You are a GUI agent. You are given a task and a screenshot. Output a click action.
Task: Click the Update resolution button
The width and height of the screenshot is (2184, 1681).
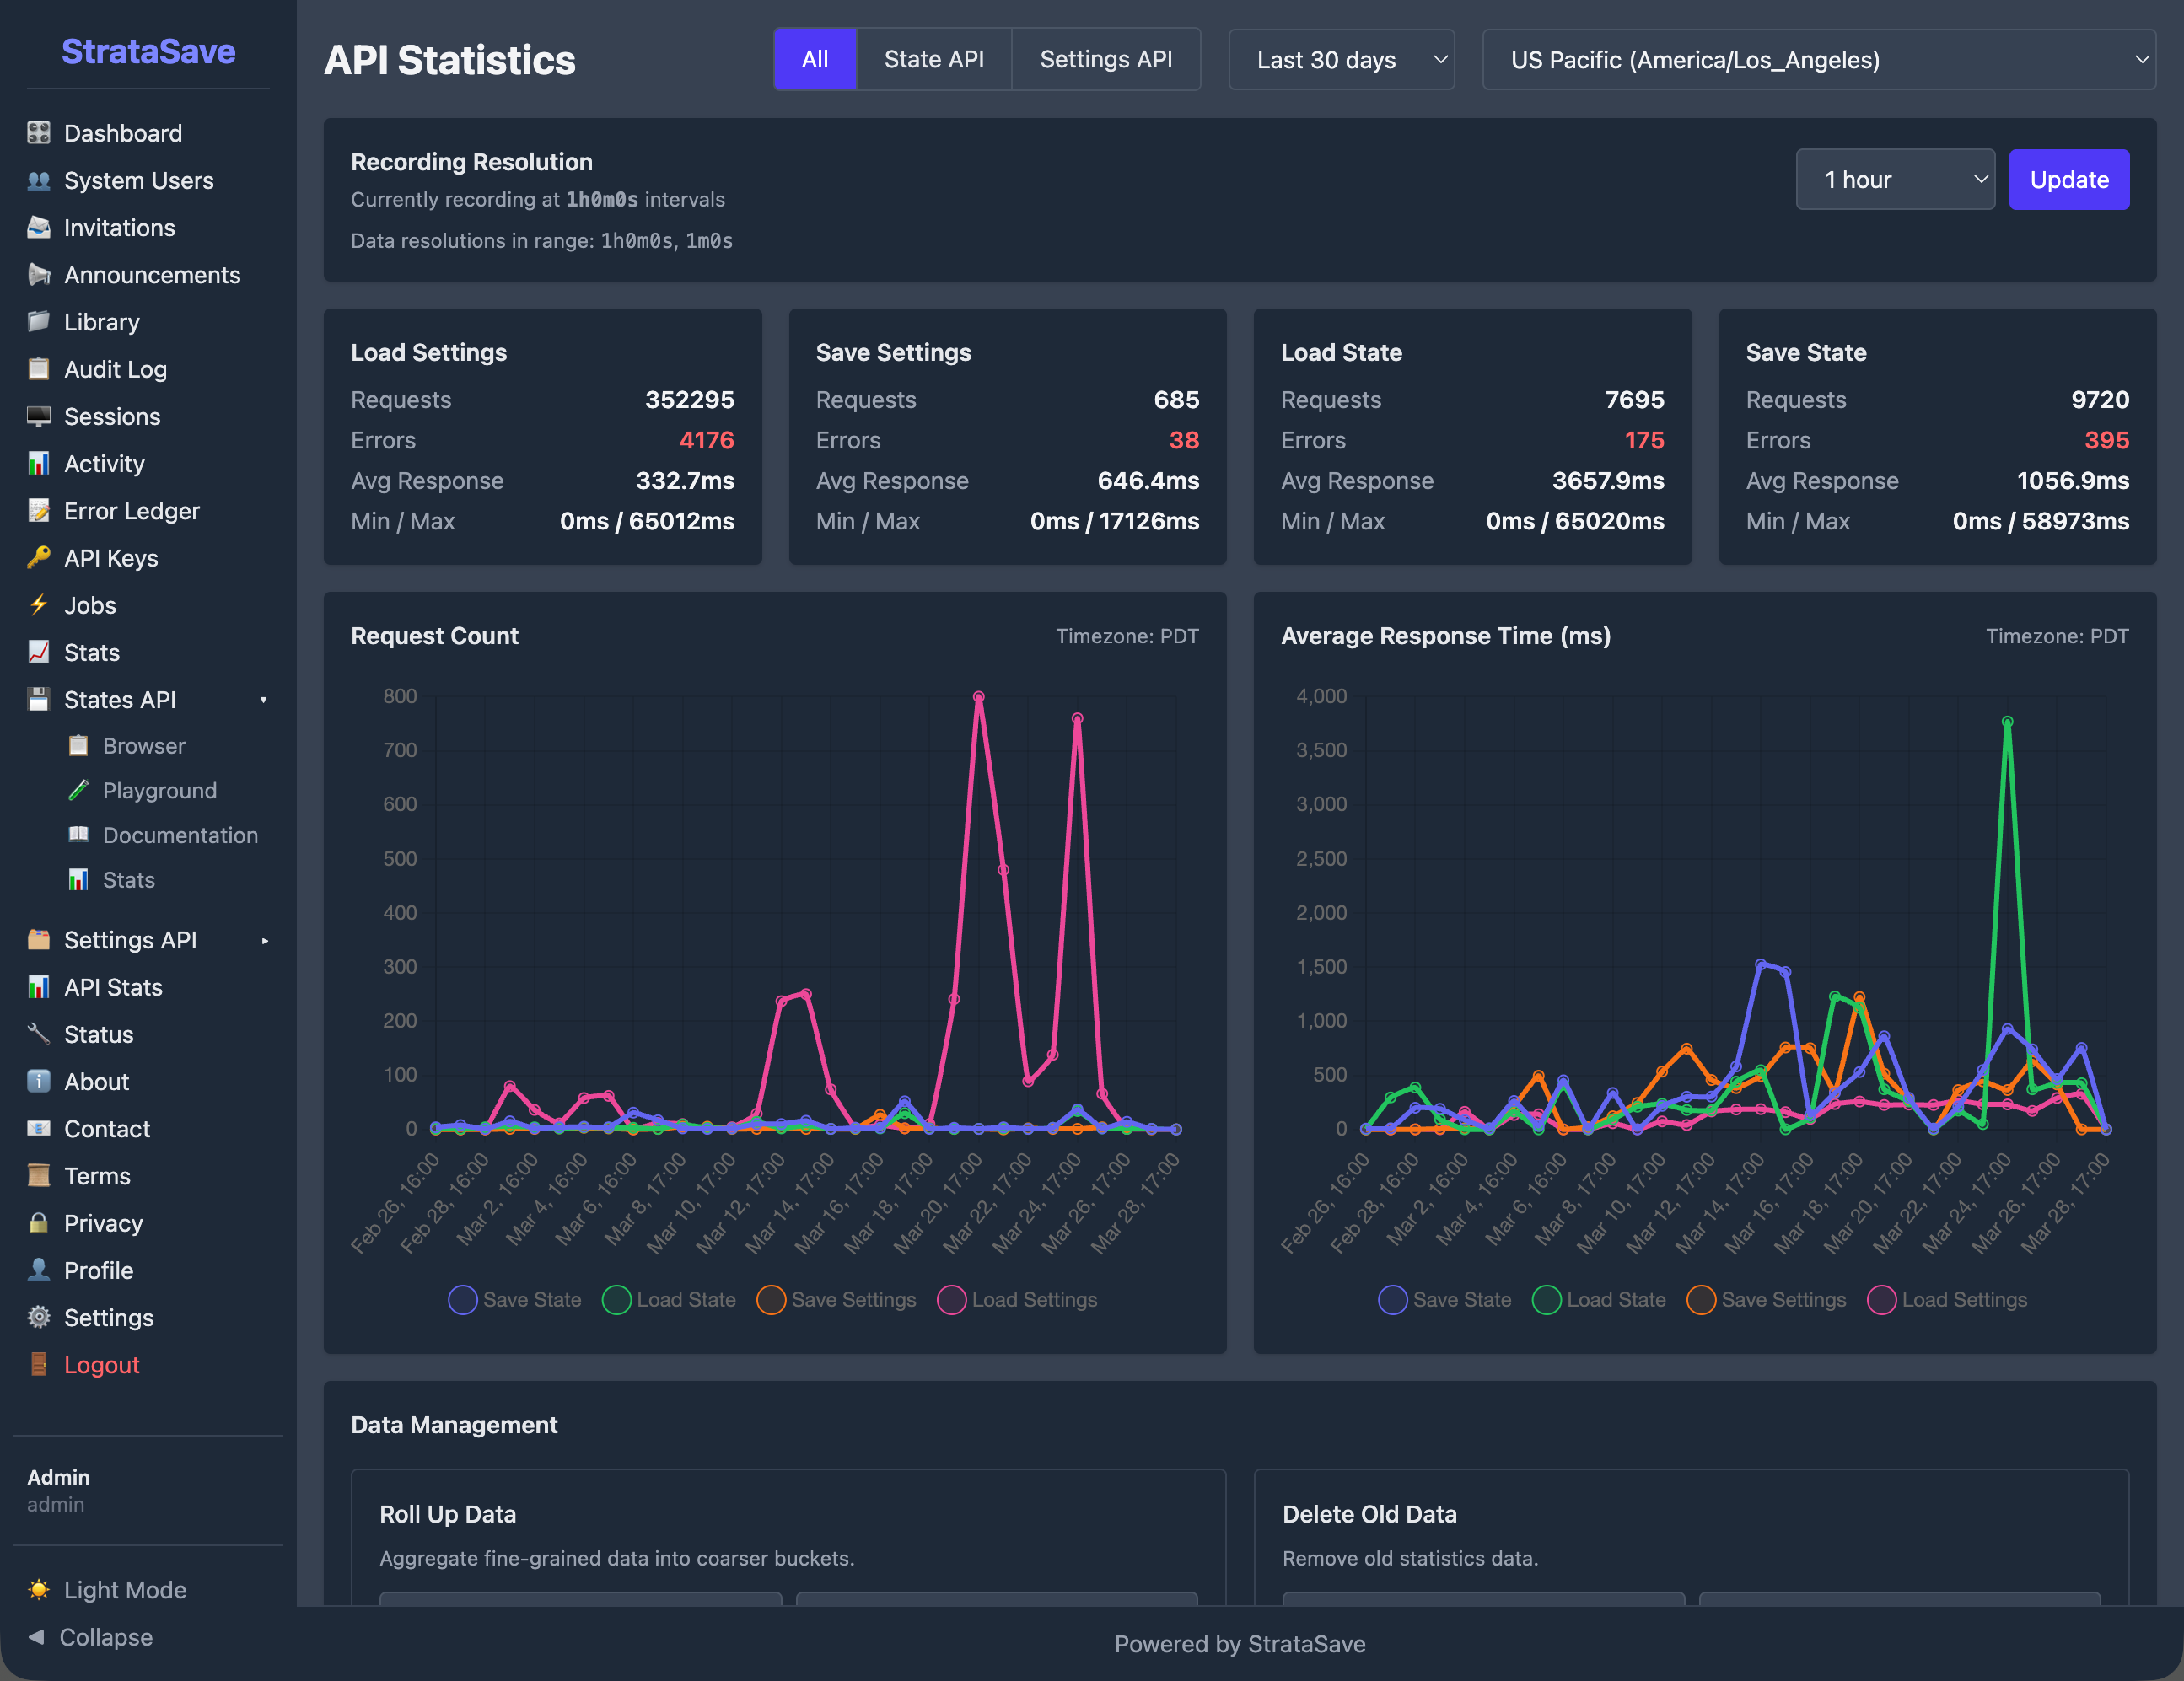(x=2069, y=179)
